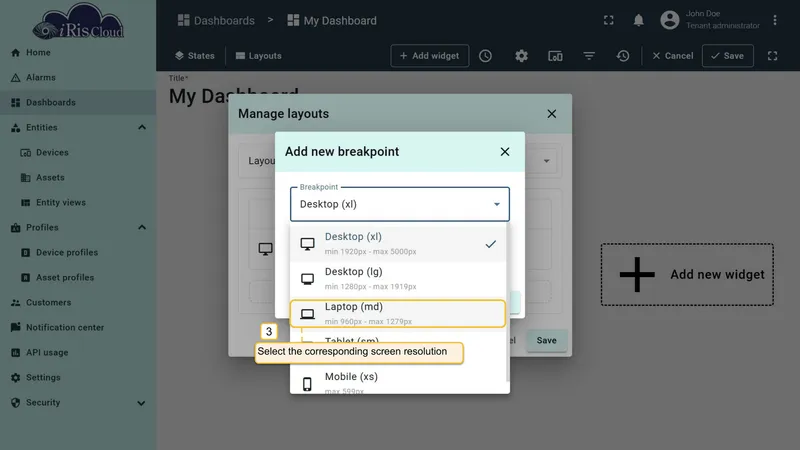Click the Breakpoint dropdown field
This screenshot has width=800, height=450.
click(400, 204)
